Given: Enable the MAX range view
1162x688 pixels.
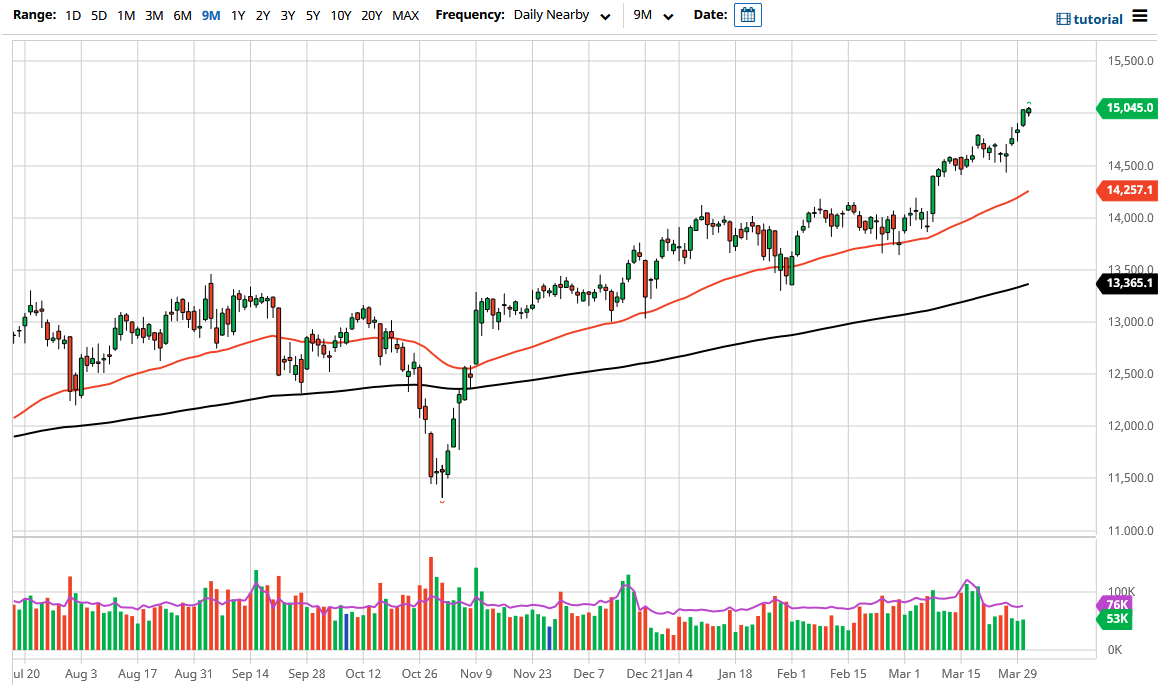Looking at the screenshot, I should pos(405,15).
